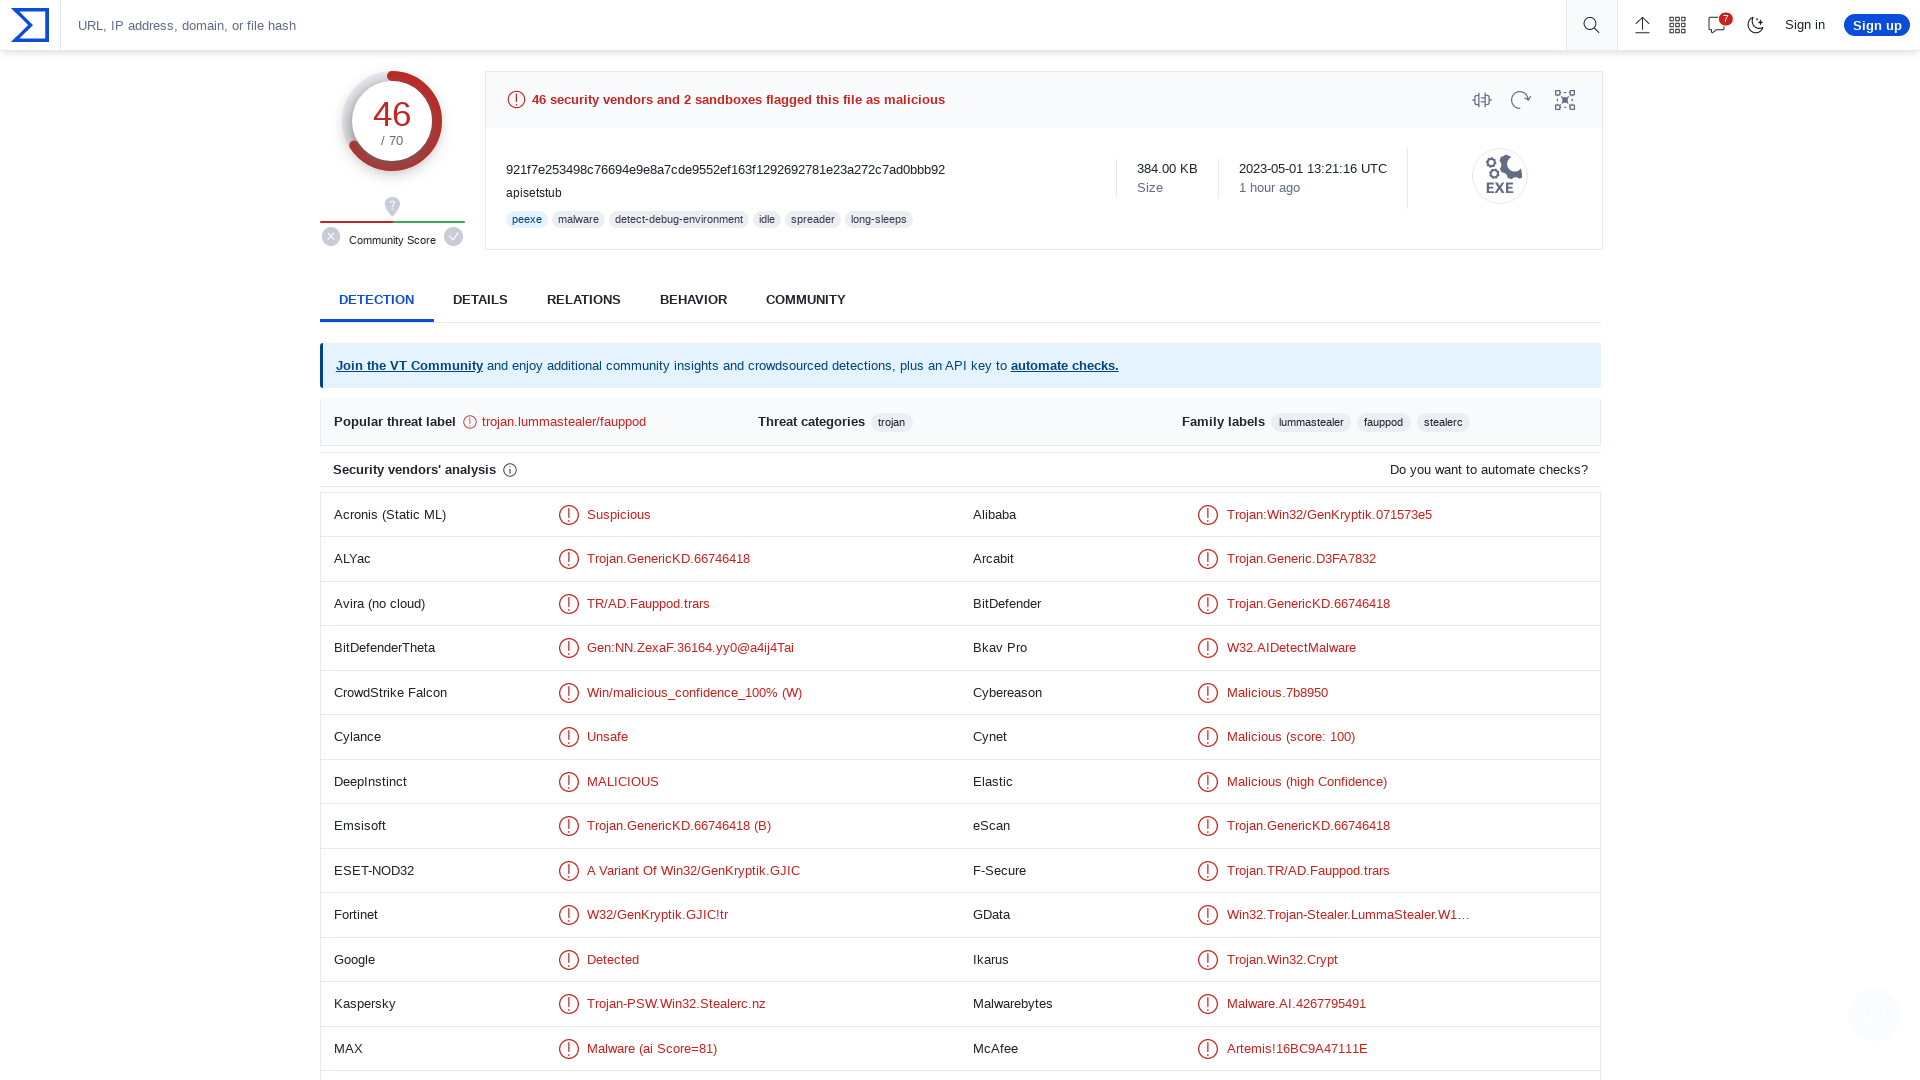Open the apps grid icon

tap(1678, 25)
